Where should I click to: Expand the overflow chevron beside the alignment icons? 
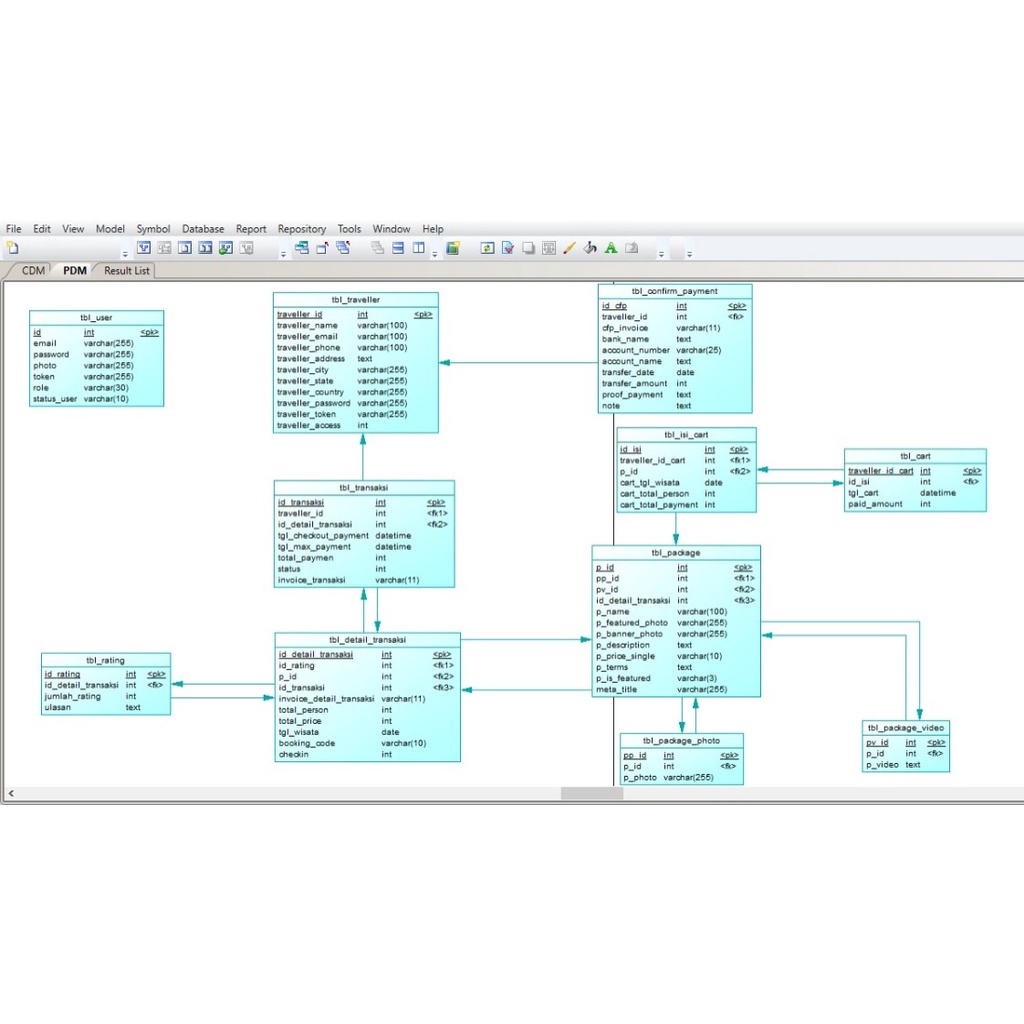435,251
